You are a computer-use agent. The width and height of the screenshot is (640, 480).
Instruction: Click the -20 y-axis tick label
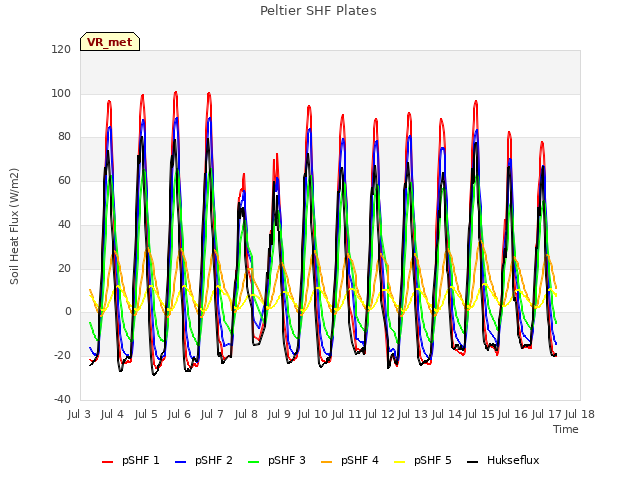point(63,356)
